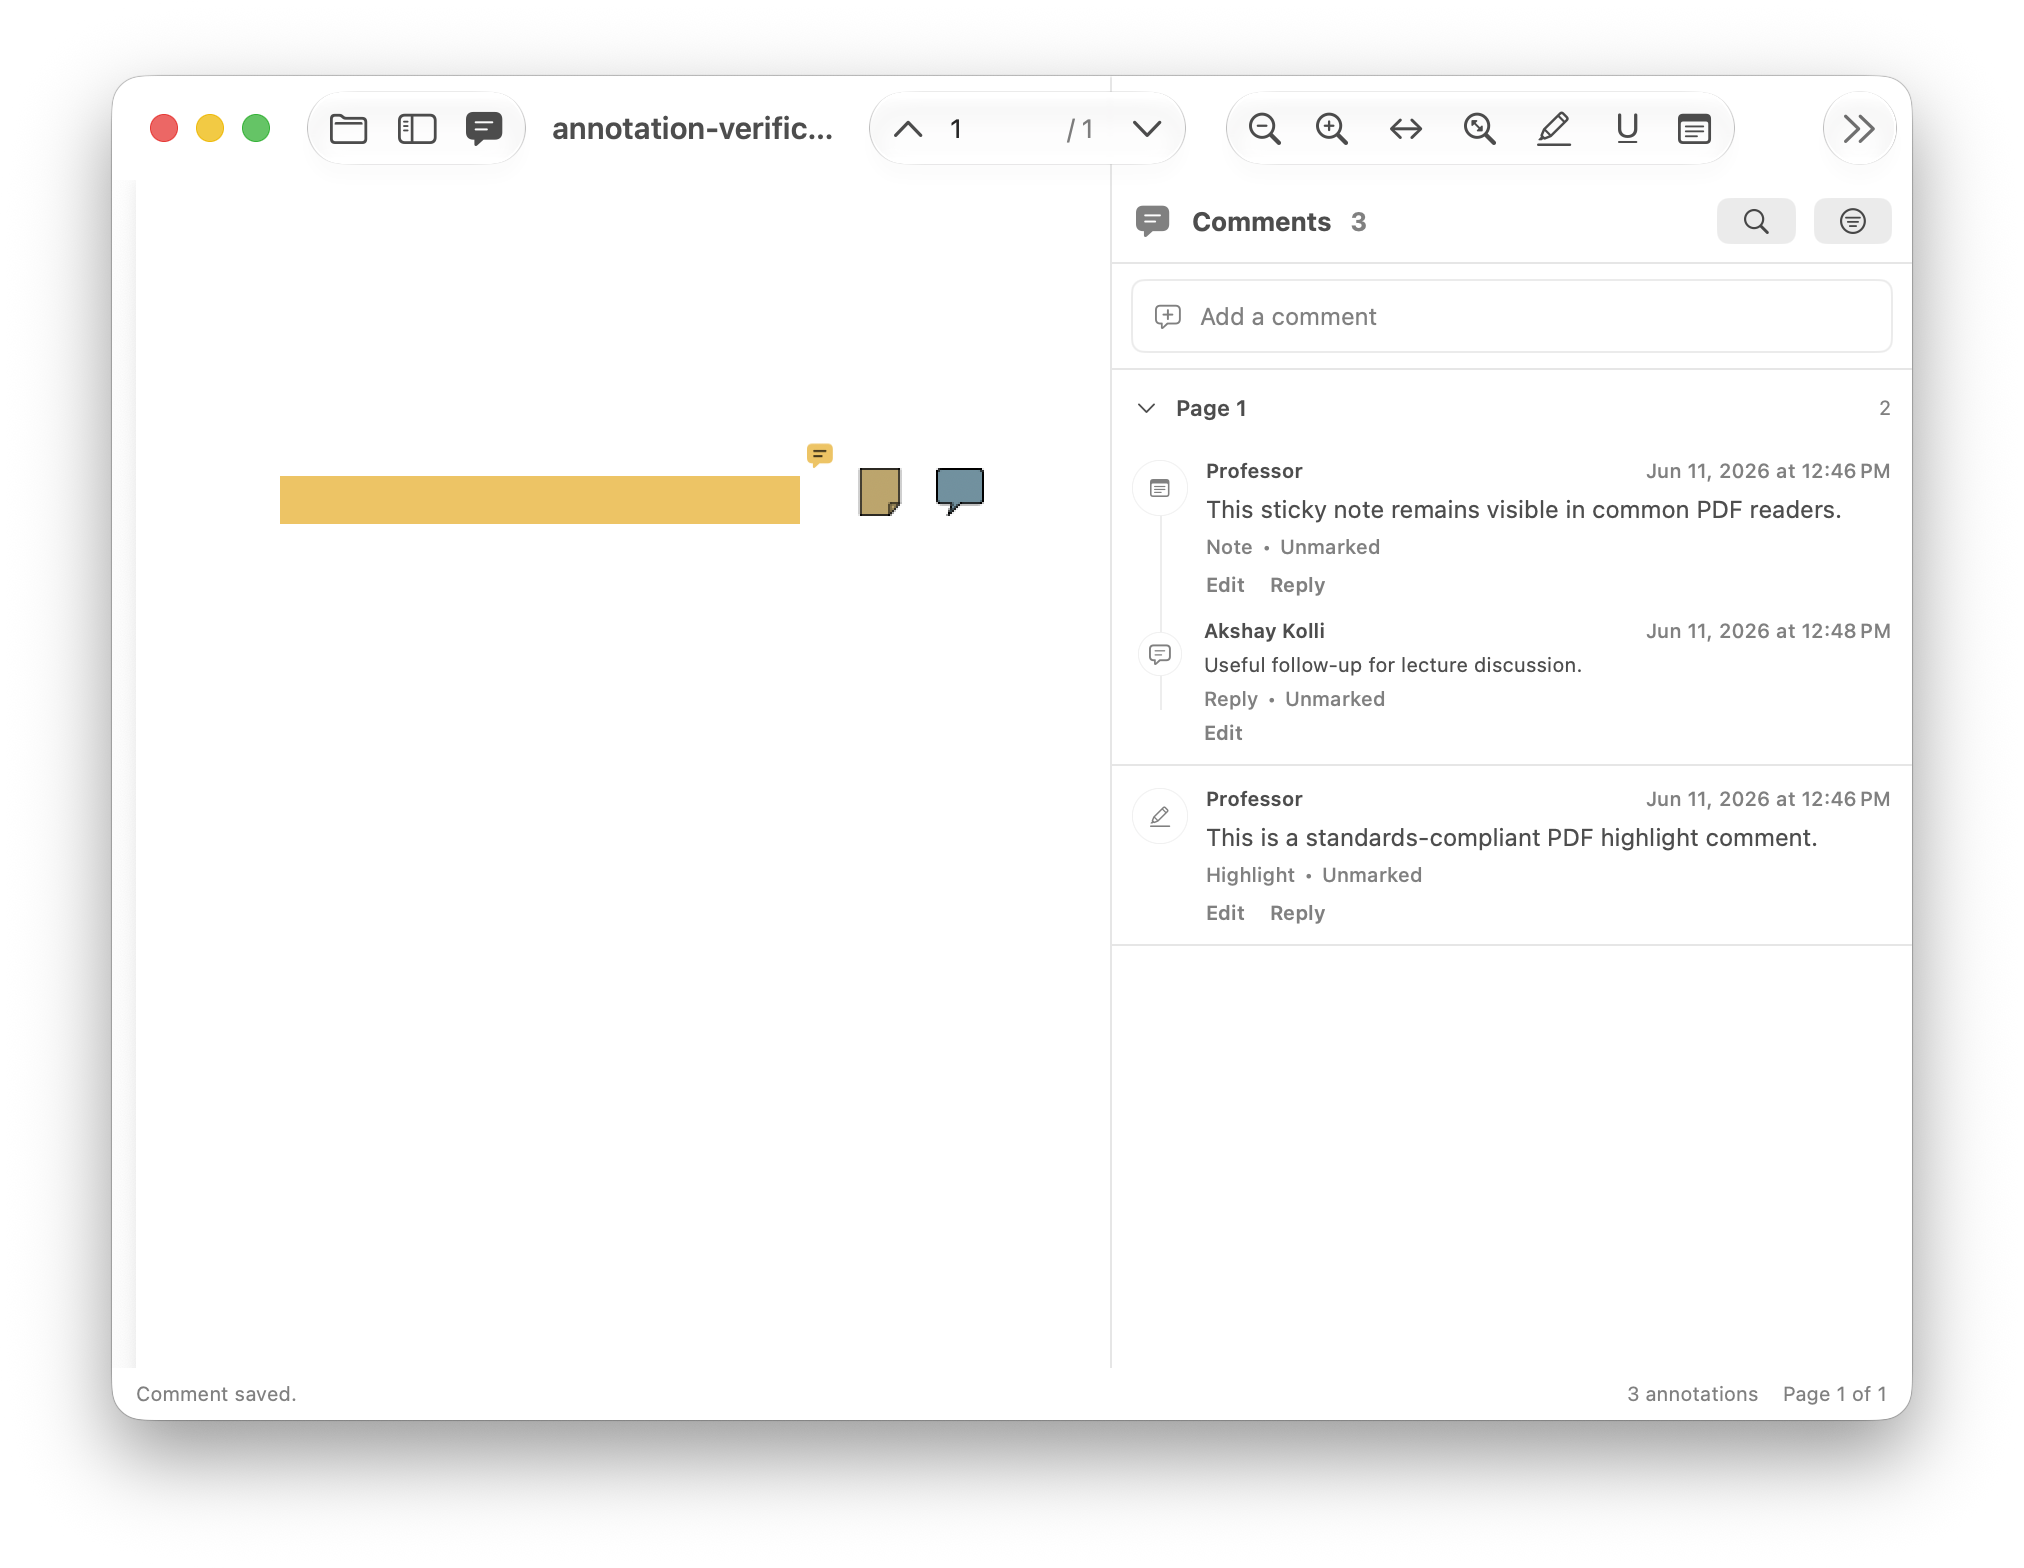
Task: Select text 'This is a standards-compliant PDF highlight comment.'
Action: point(1511,838)
